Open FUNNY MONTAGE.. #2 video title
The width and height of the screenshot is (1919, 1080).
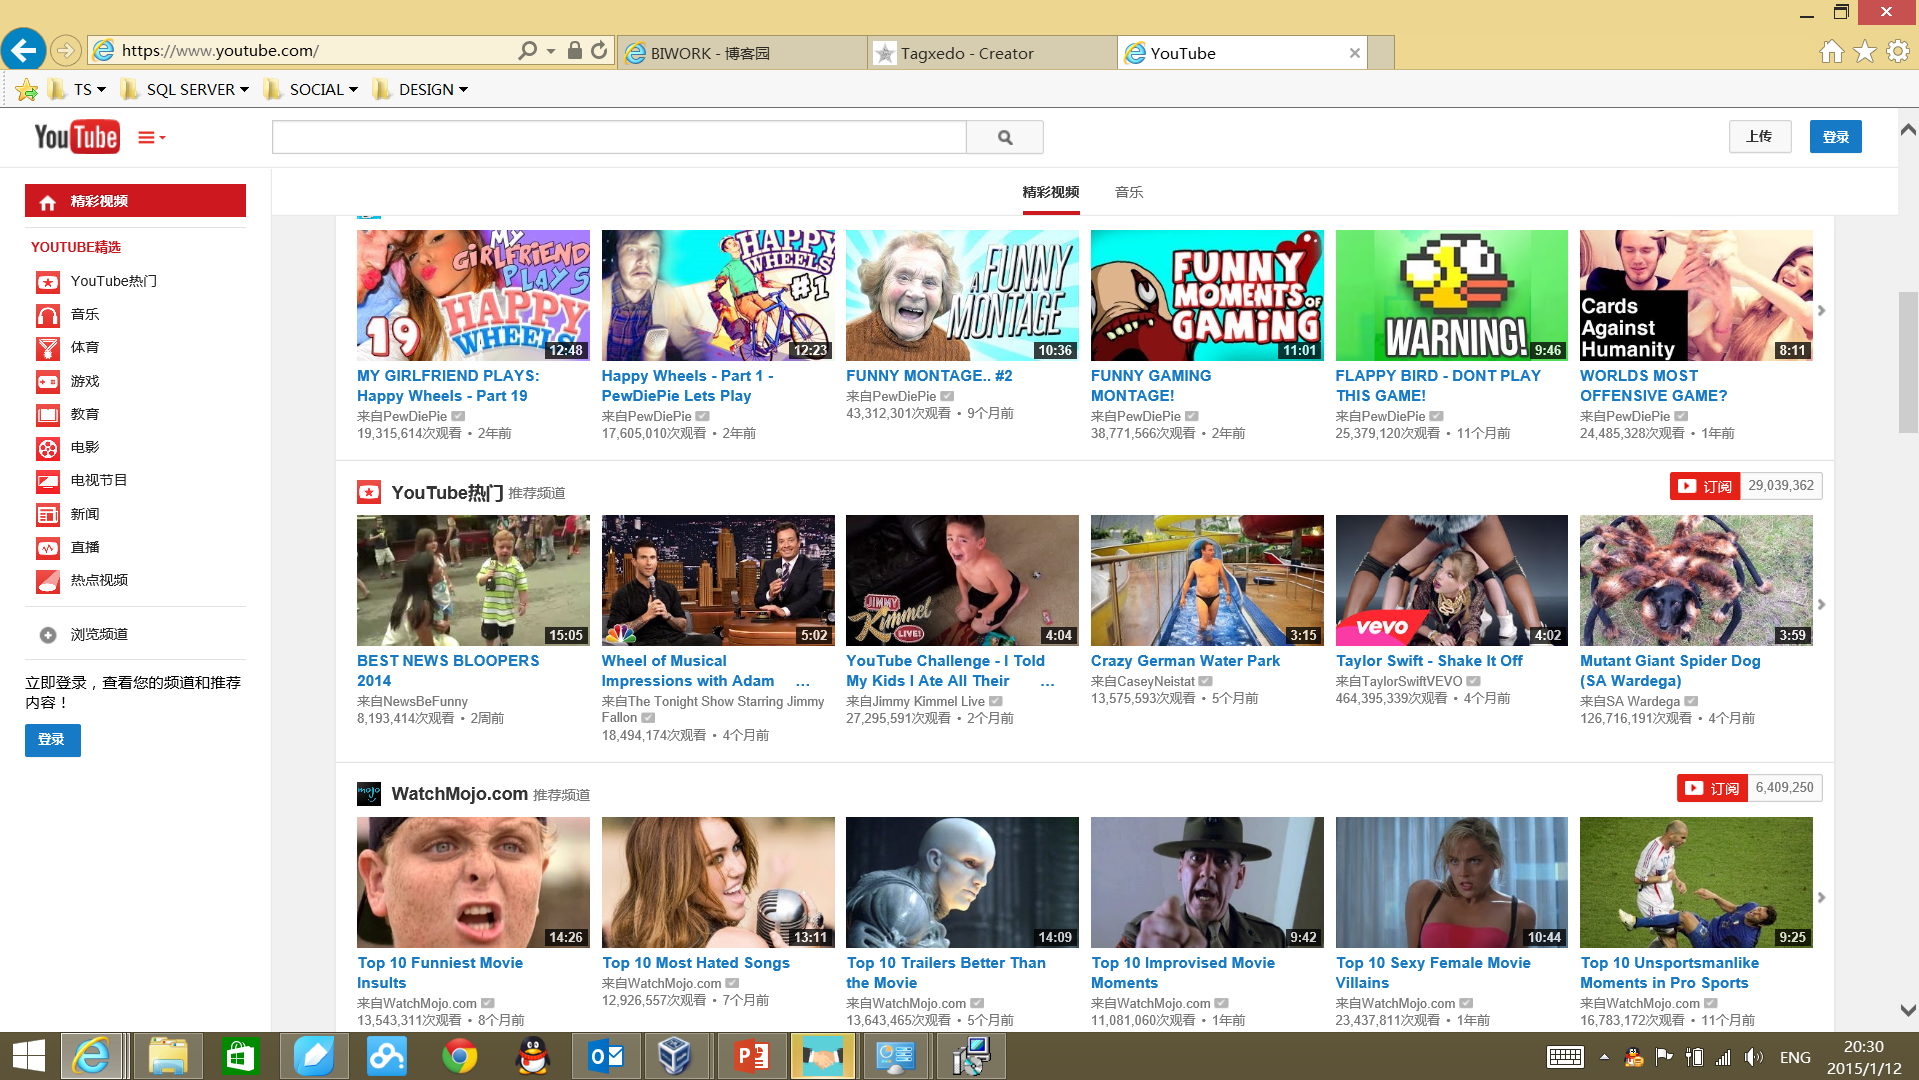(x=929, y=376)
